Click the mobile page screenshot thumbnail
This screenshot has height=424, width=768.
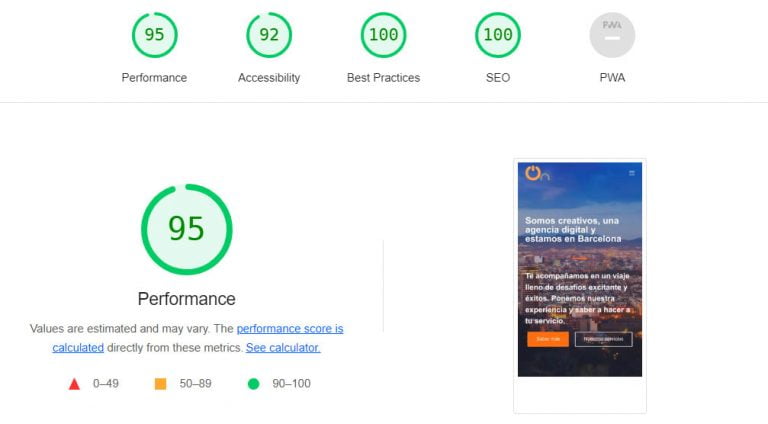click(580, 270)
